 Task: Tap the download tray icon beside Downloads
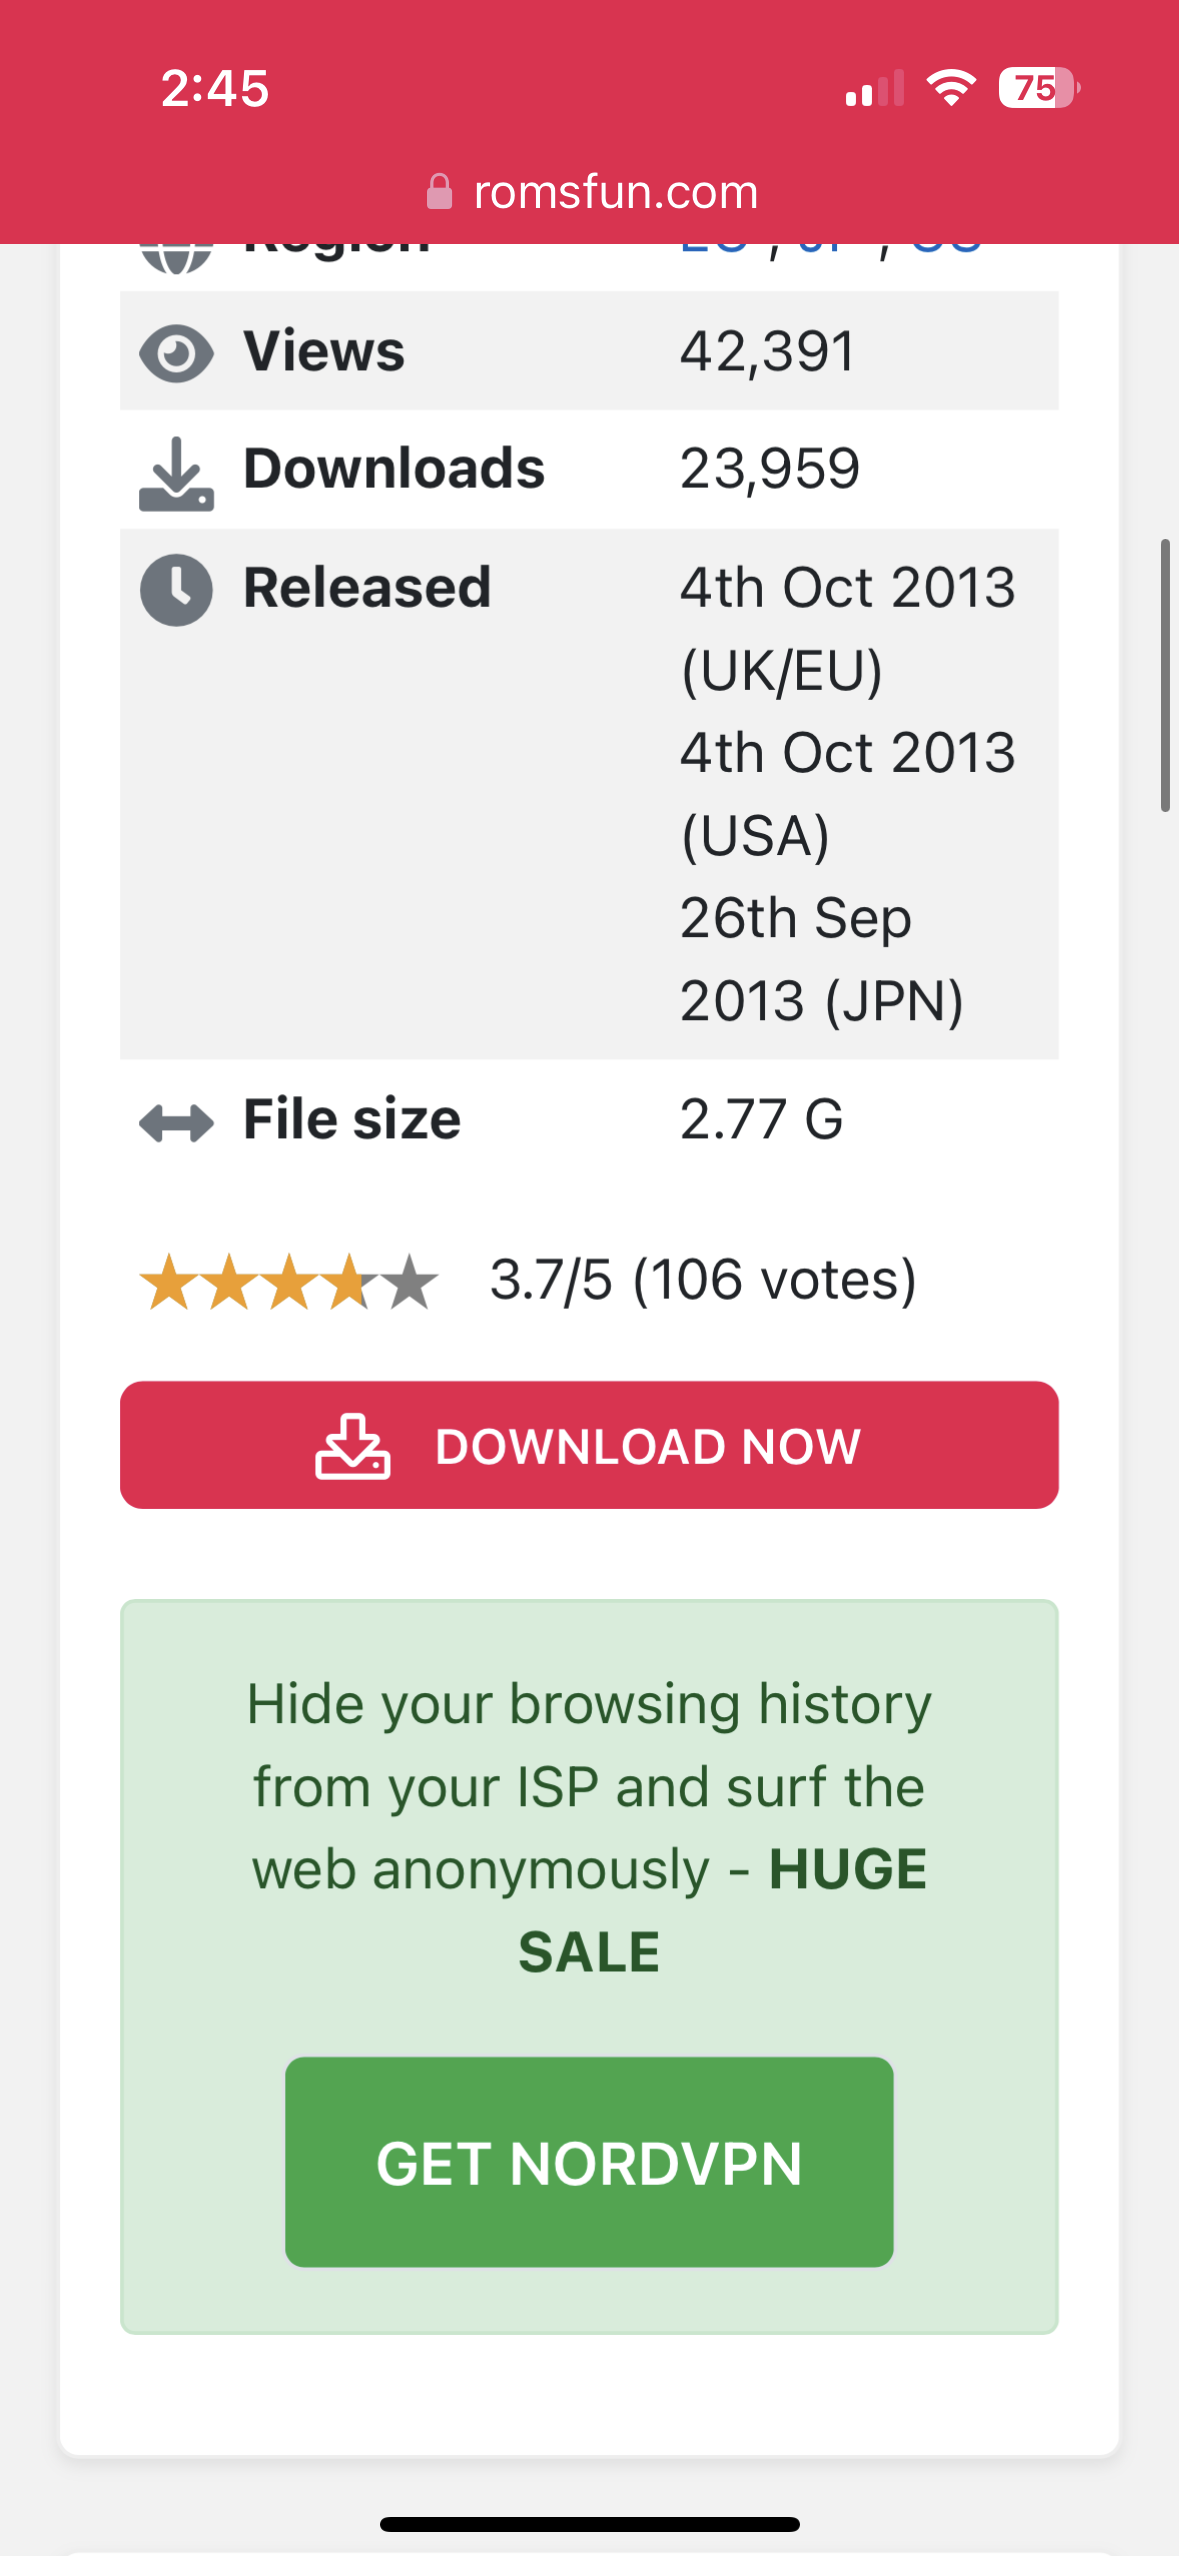(176, 474)
